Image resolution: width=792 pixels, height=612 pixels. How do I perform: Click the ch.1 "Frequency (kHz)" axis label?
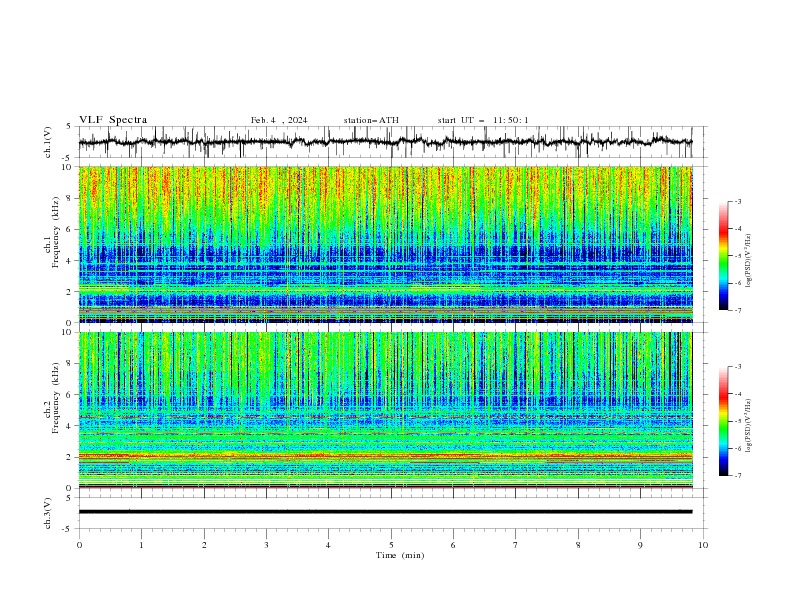(x=56, y=233)
